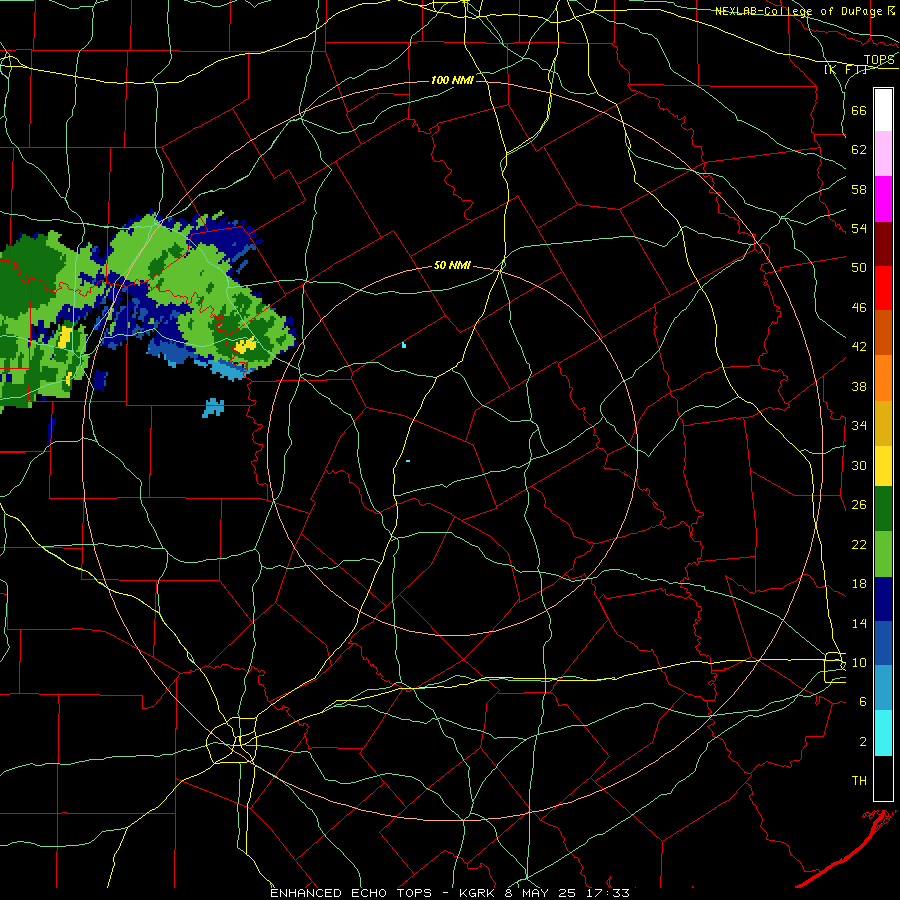Click the magenta legend swatch
This screenshot has height=900, width=900.
[x=883, y=199]
